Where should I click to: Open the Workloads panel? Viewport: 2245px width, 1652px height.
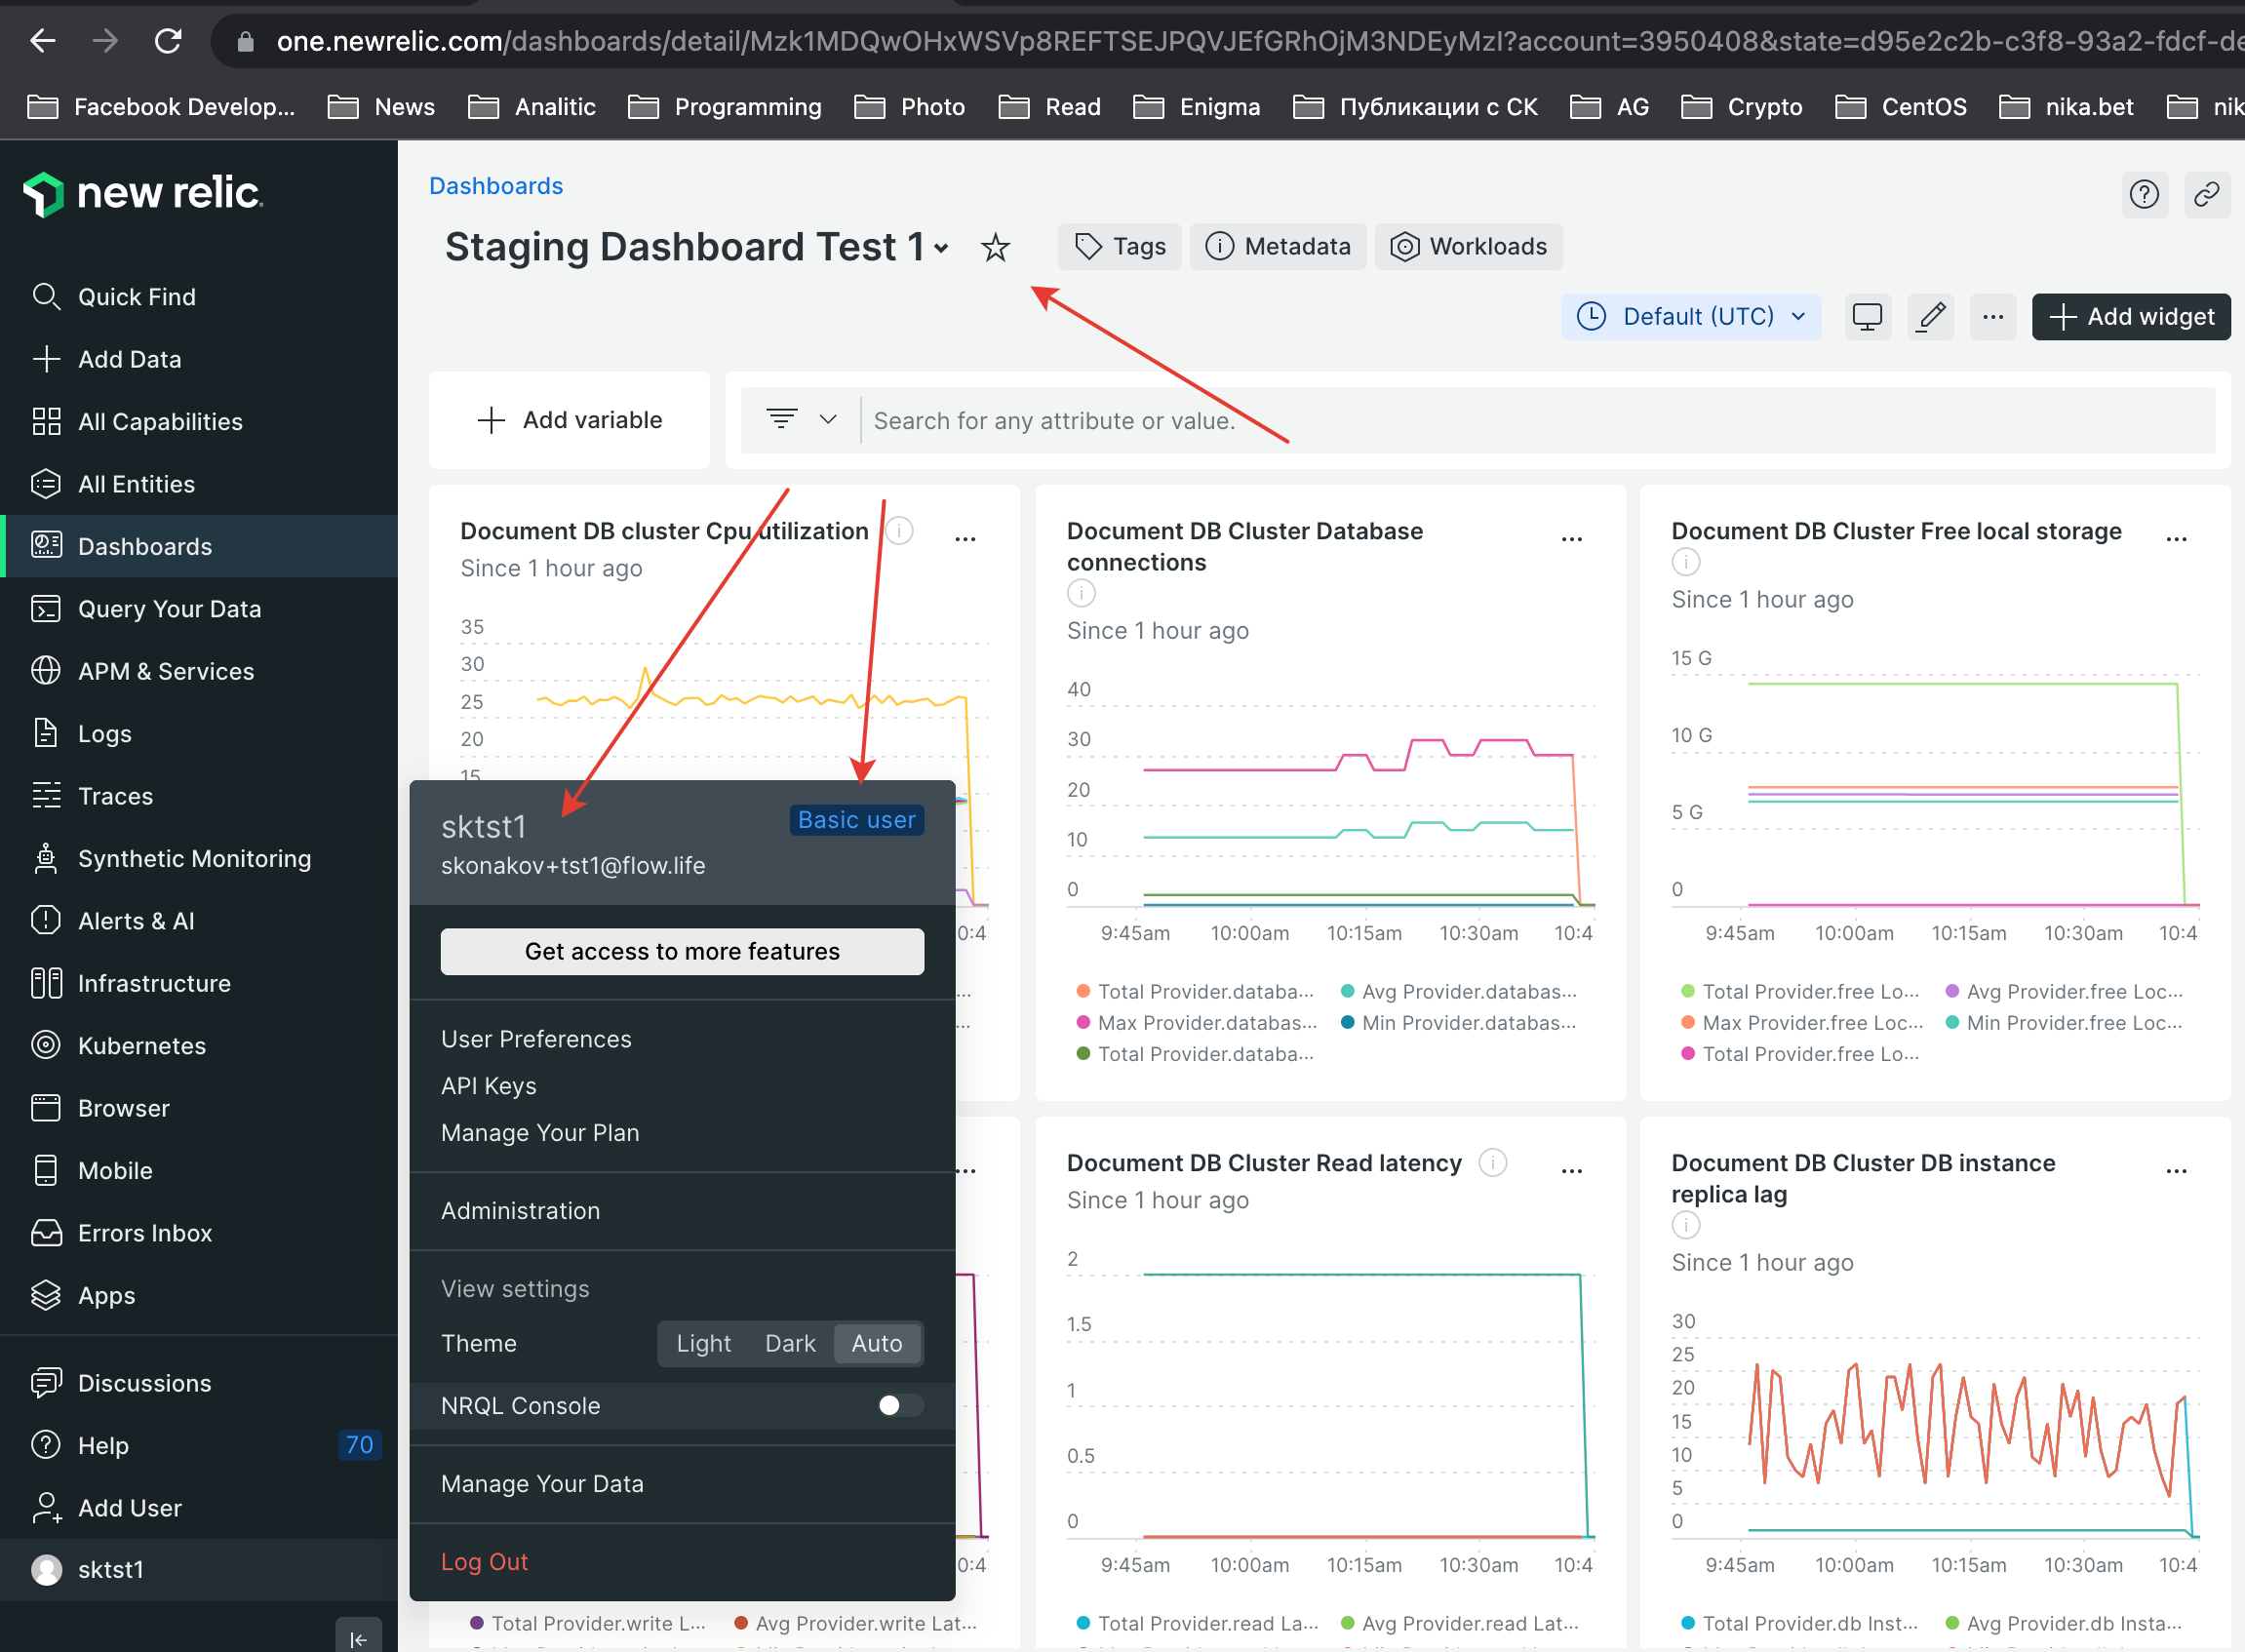[x=1468, y=247]
